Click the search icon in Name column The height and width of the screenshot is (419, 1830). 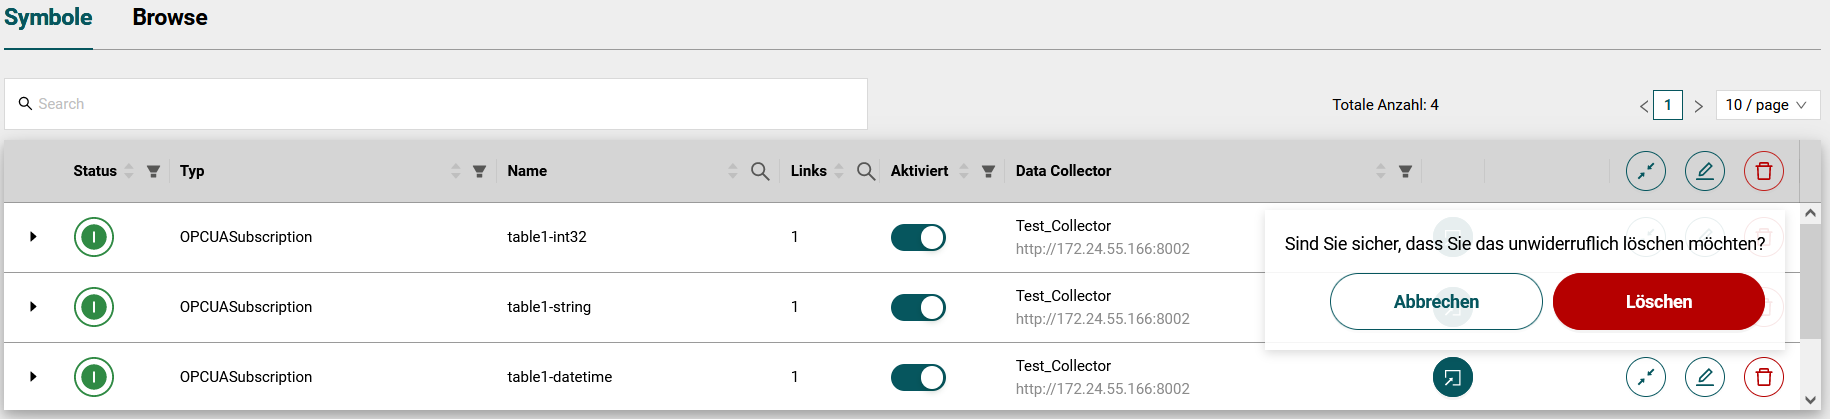(x=760, y=171)
